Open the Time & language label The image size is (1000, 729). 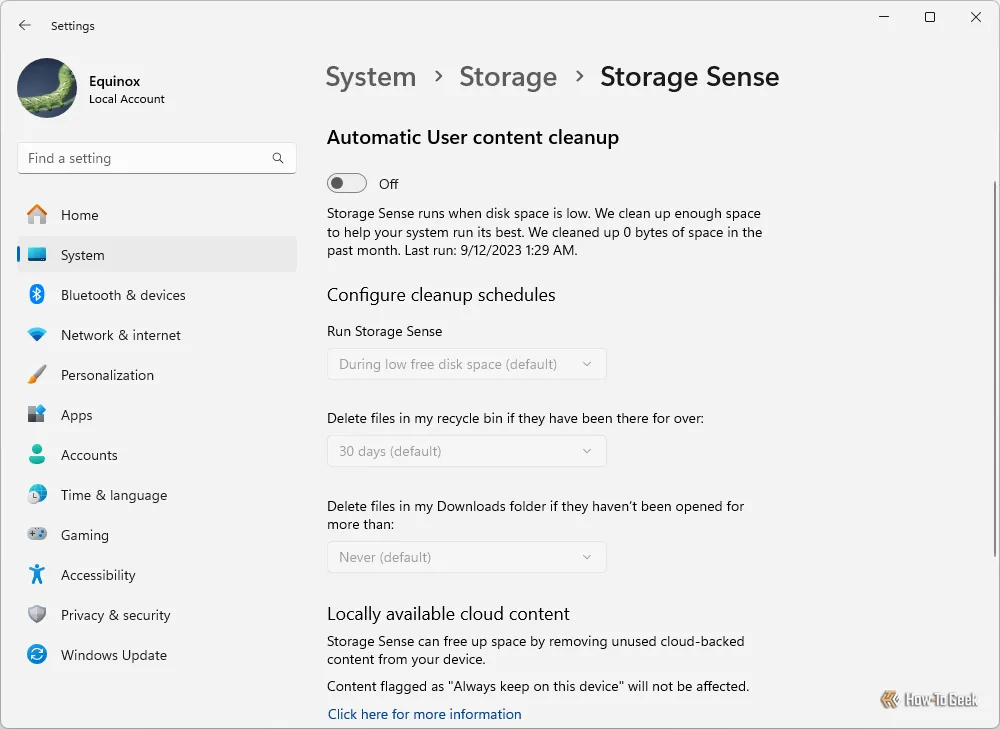(x=114, y=496)
